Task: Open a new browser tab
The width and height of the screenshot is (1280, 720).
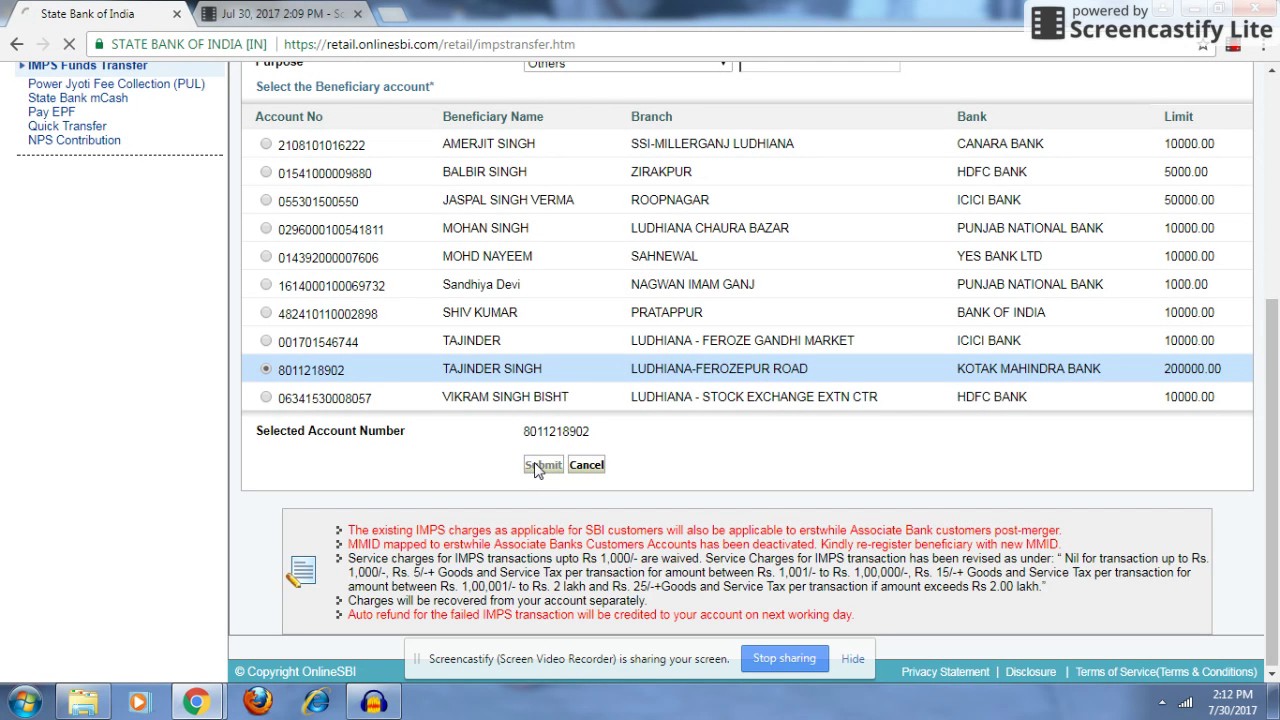Action: coord(392,14)
